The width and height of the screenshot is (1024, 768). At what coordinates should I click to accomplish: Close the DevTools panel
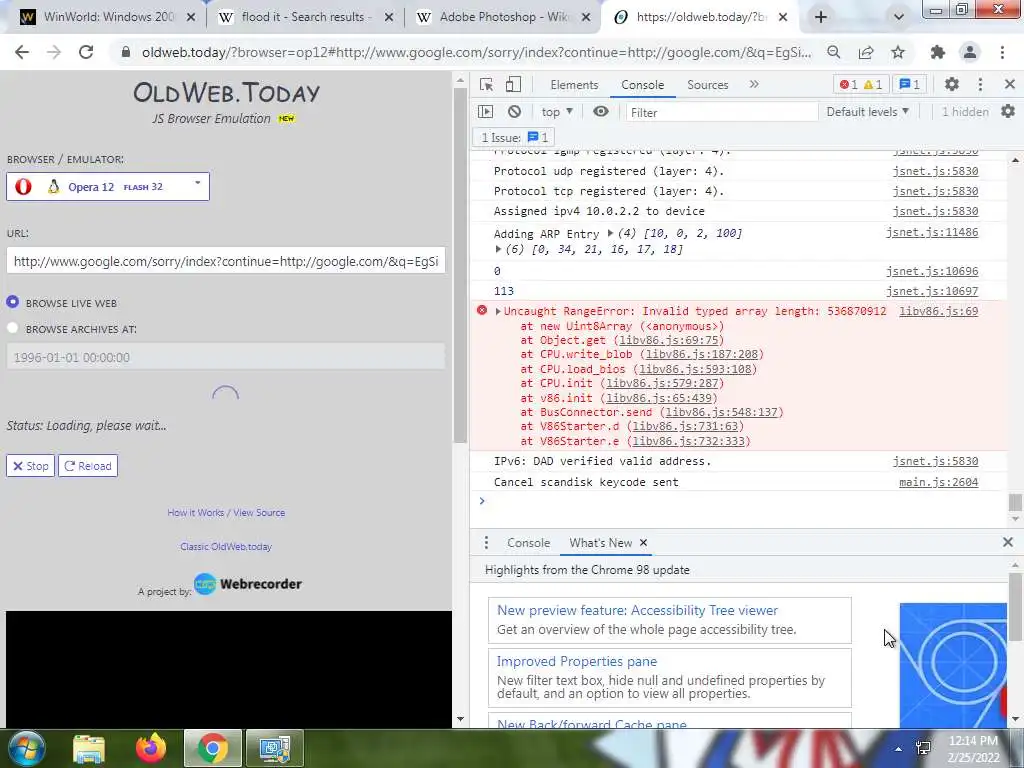(x=1010, y=84)
